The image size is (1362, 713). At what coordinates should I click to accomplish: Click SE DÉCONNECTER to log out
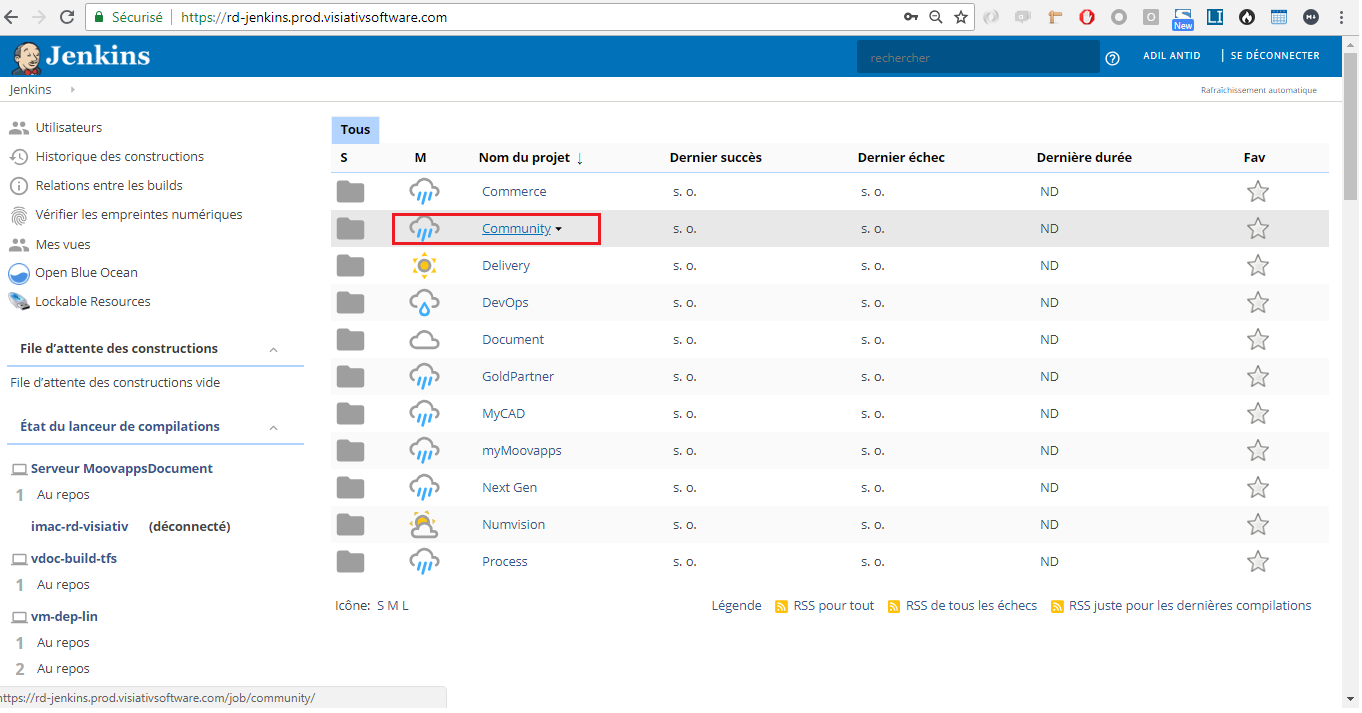pos(1275,56)
